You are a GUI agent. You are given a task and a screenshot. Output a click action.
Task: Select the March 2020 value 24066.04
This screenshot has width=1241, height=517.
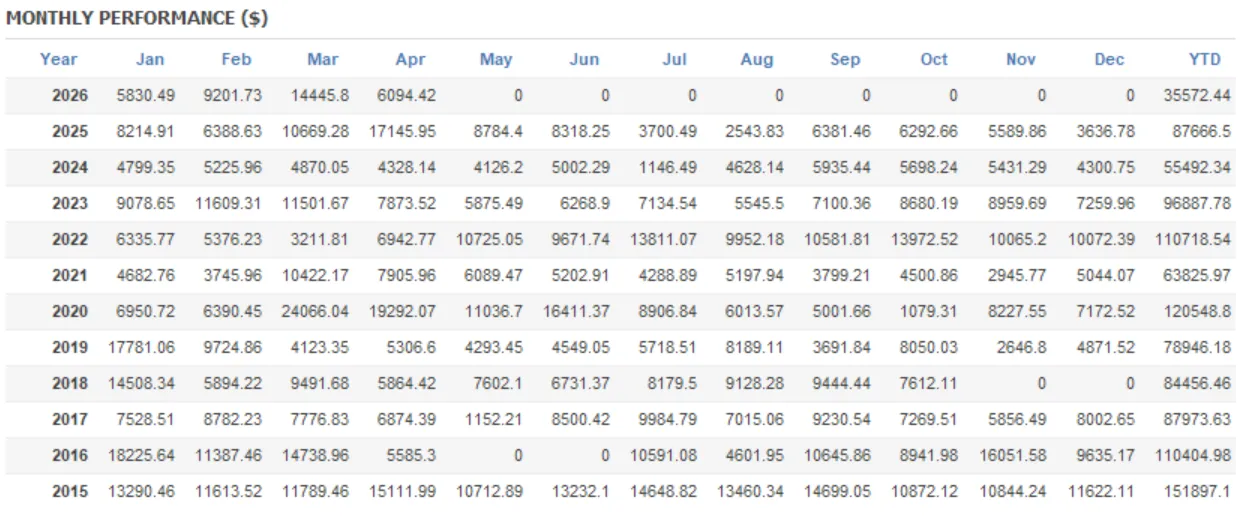[316, 311]
